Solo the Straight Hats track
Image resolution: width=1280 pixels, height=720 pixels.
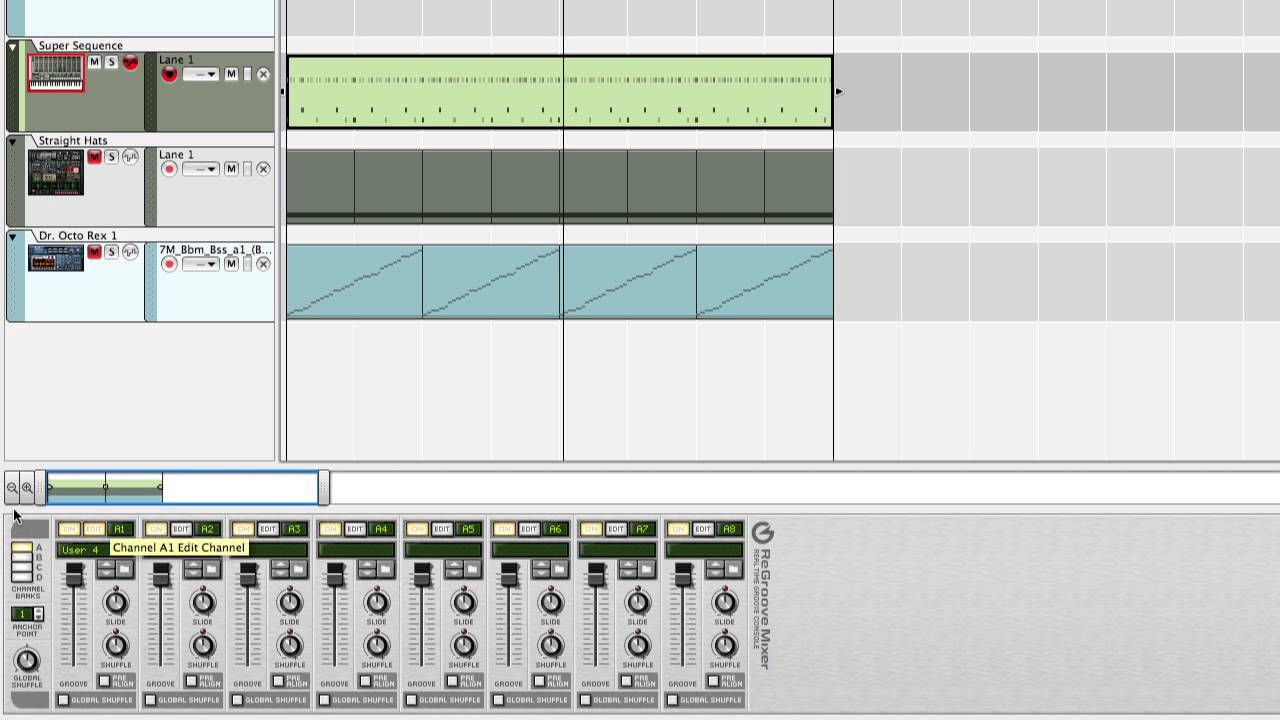pyautogui.click(x=111, y=157)
